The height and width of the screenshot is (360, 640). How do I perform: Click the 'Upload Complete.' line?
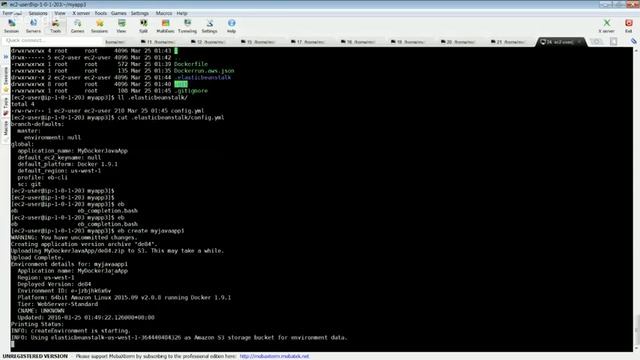point(37,258)
